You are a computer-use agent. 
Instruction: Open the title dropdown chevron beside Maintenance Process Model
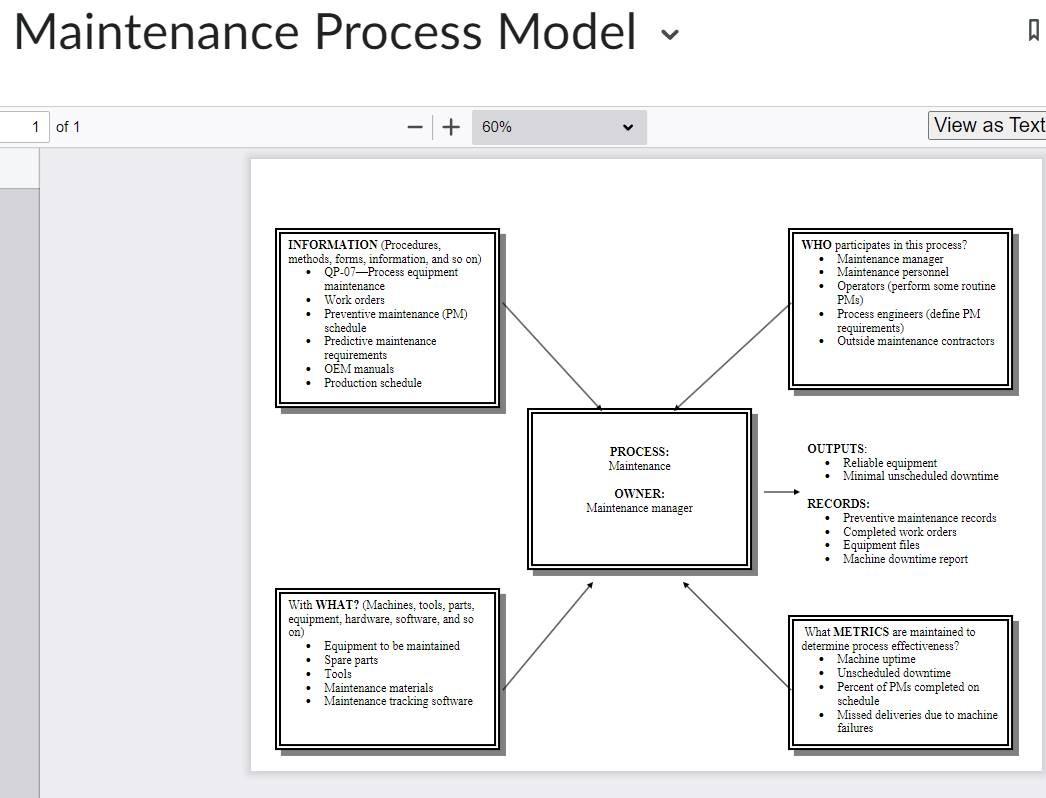tap(668, 34)
